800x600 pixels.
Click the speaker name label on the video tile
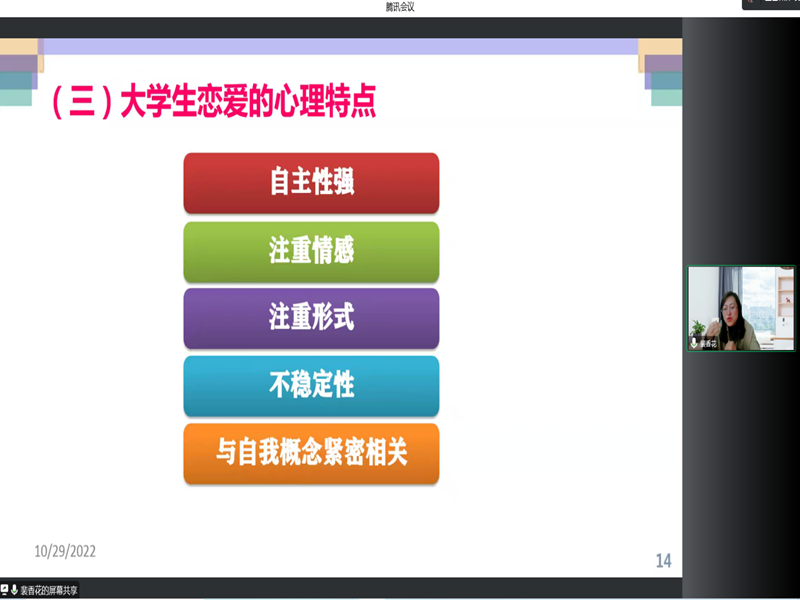click(708, 343)
